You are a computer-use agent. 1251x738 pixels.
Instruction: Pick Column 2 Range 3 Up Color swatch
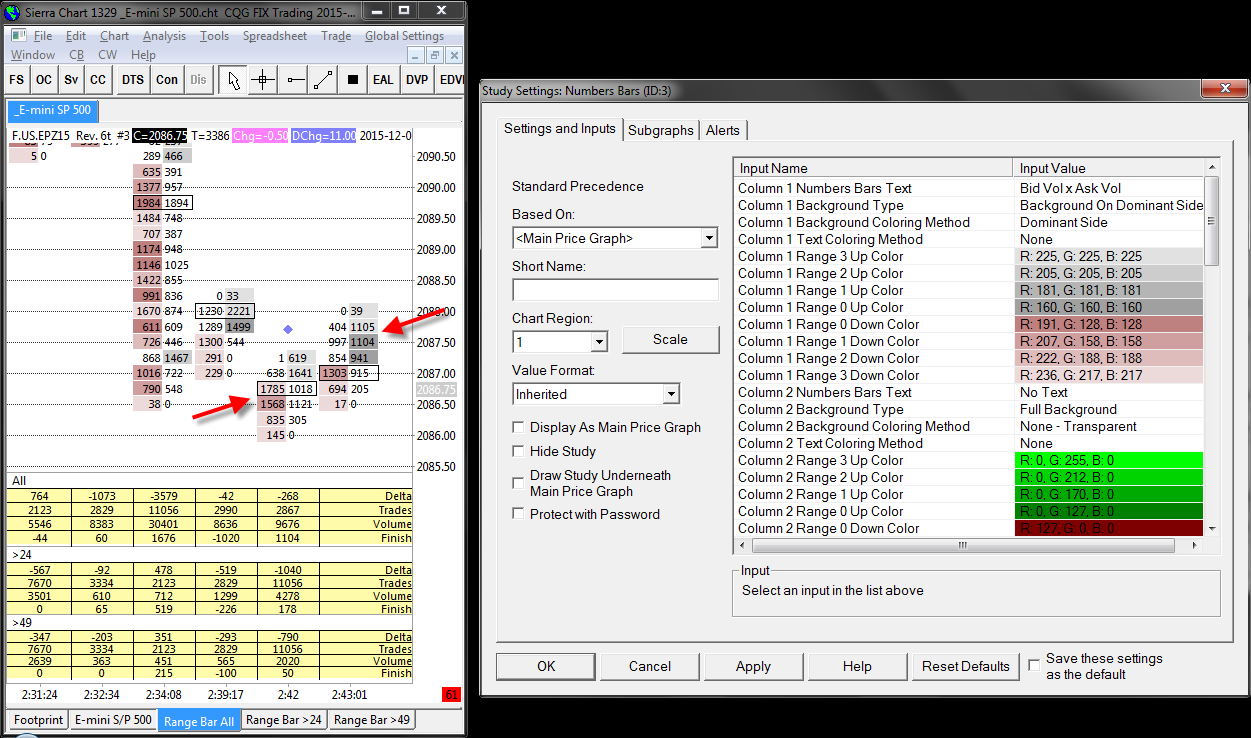(x=1110, y=460)
